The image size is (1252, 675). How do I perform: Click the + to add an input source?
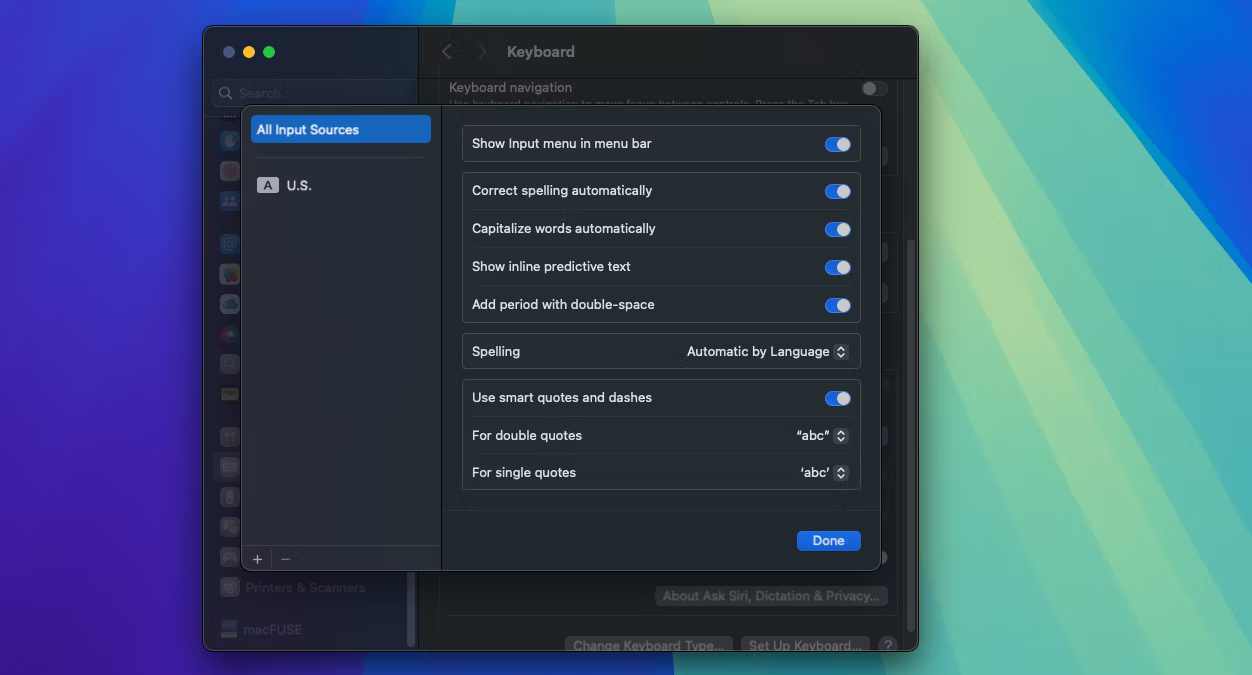coord(258,559)
